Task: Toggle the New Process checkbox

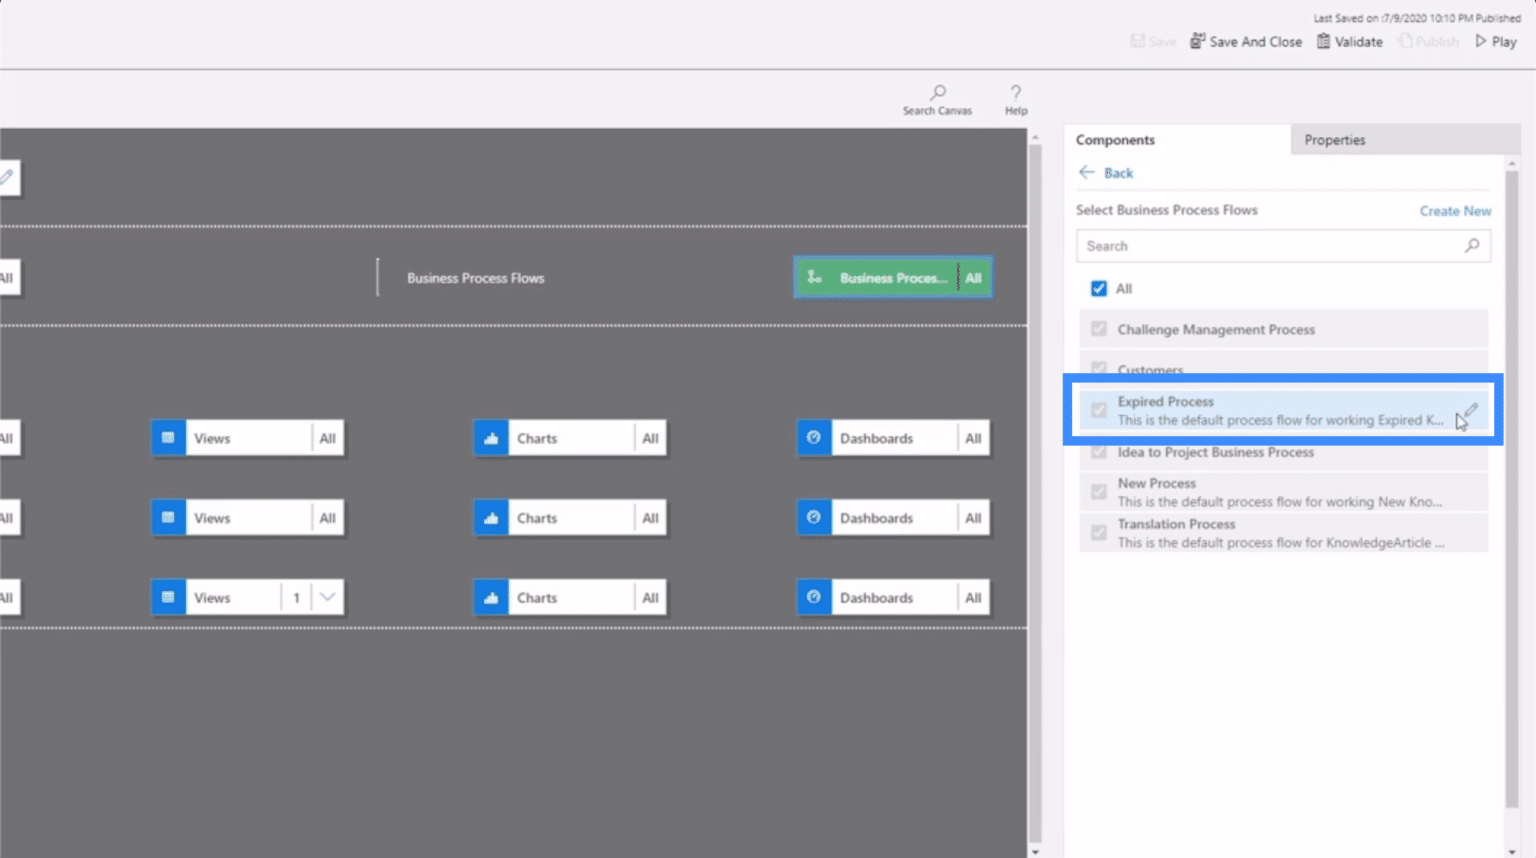Action: coord(1099,492)
